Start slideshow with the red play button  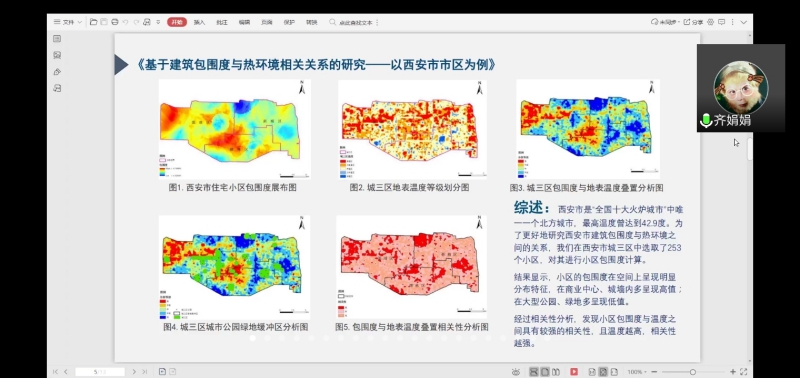(x=574, y=372)
